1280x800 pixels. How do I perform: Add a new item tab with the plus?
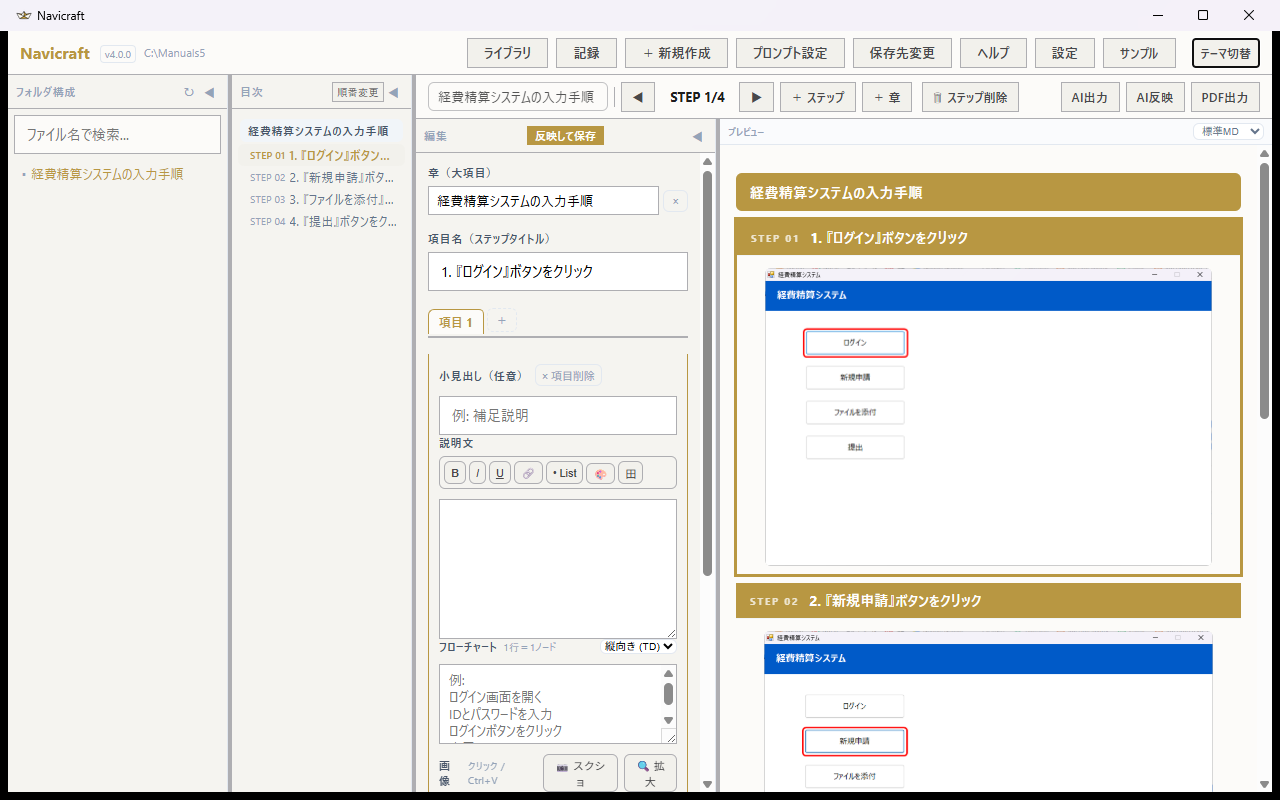(x=502, y=321)
